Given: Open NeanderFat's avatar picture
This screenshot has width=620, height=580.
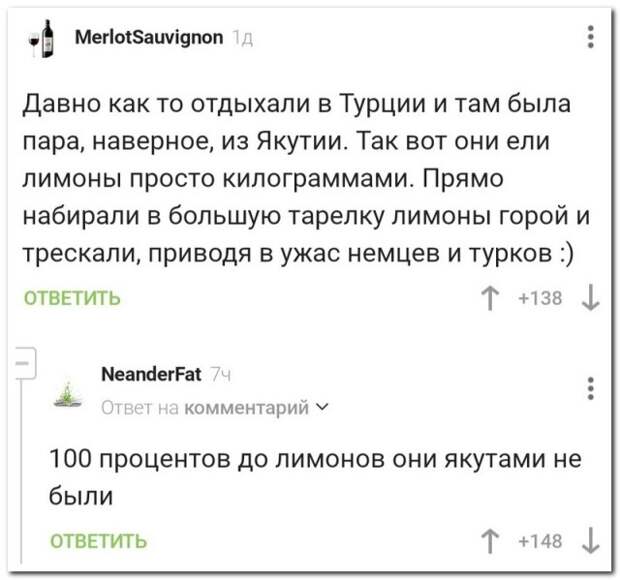Looking at the screenshot, I should (x=68, y=394).
